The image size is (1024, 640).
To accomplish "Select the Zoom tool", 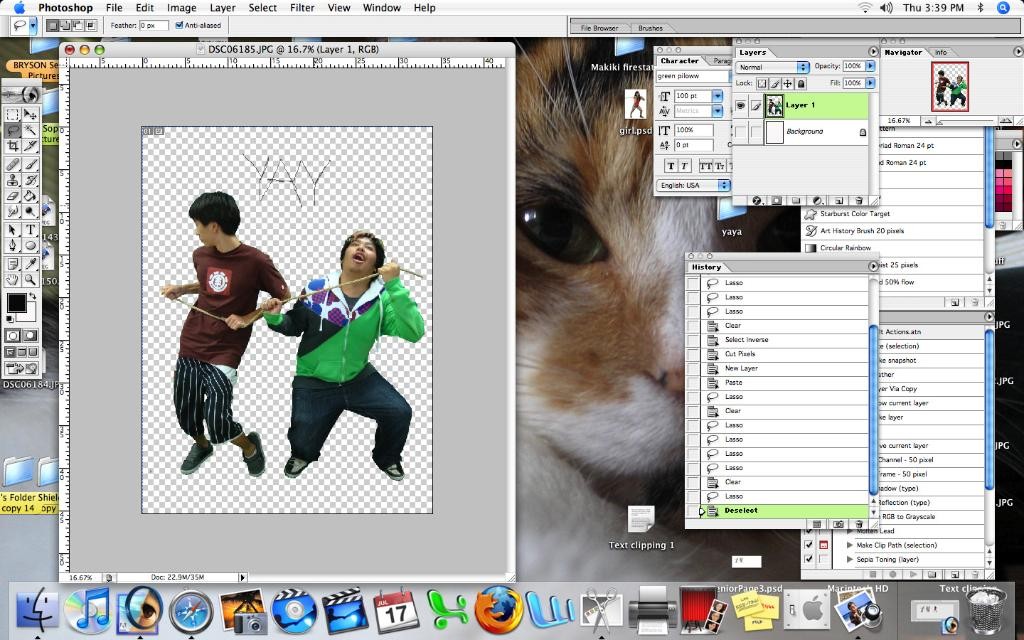I will coord(30,280).
